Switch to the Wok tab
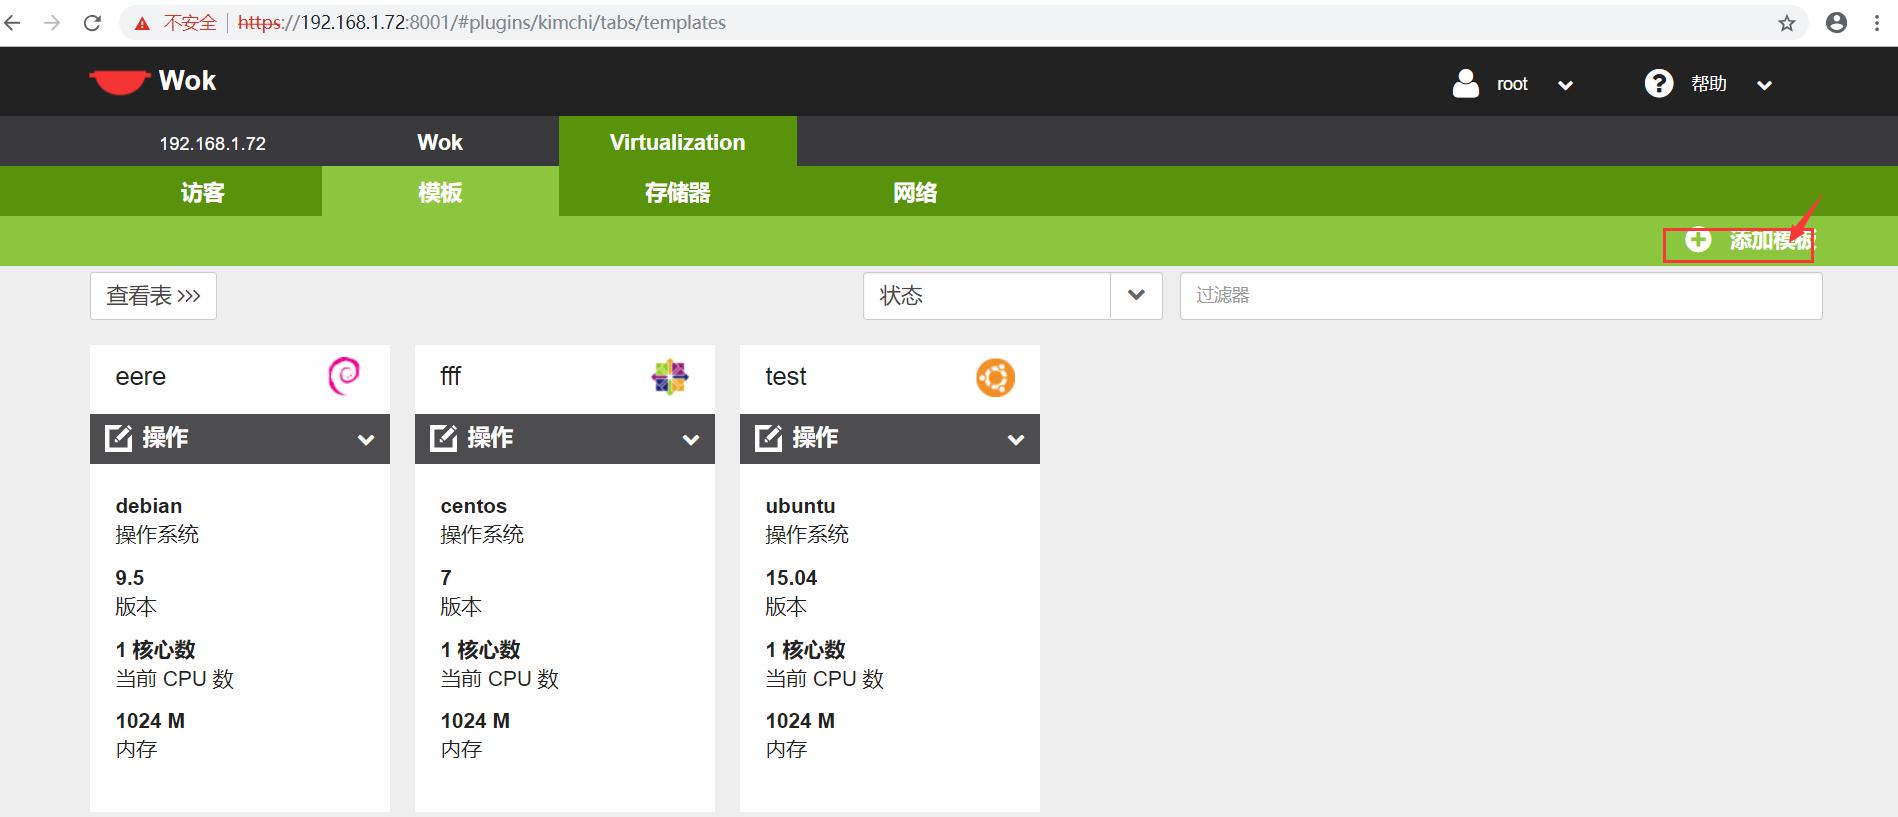This screenshot has width=1898, height=817. coord(440,142)
